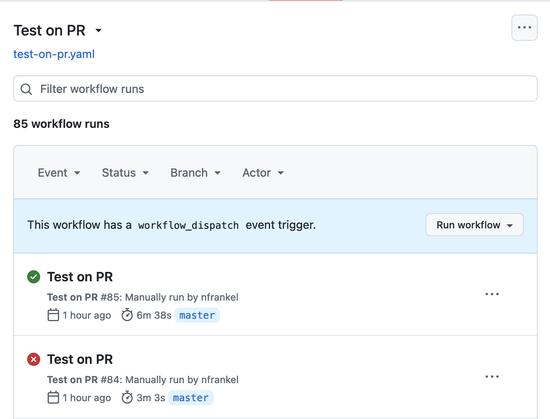Open the top-right workflow options ellipsis menu
This screenshot has width=550, height=419.
[524, 28]
